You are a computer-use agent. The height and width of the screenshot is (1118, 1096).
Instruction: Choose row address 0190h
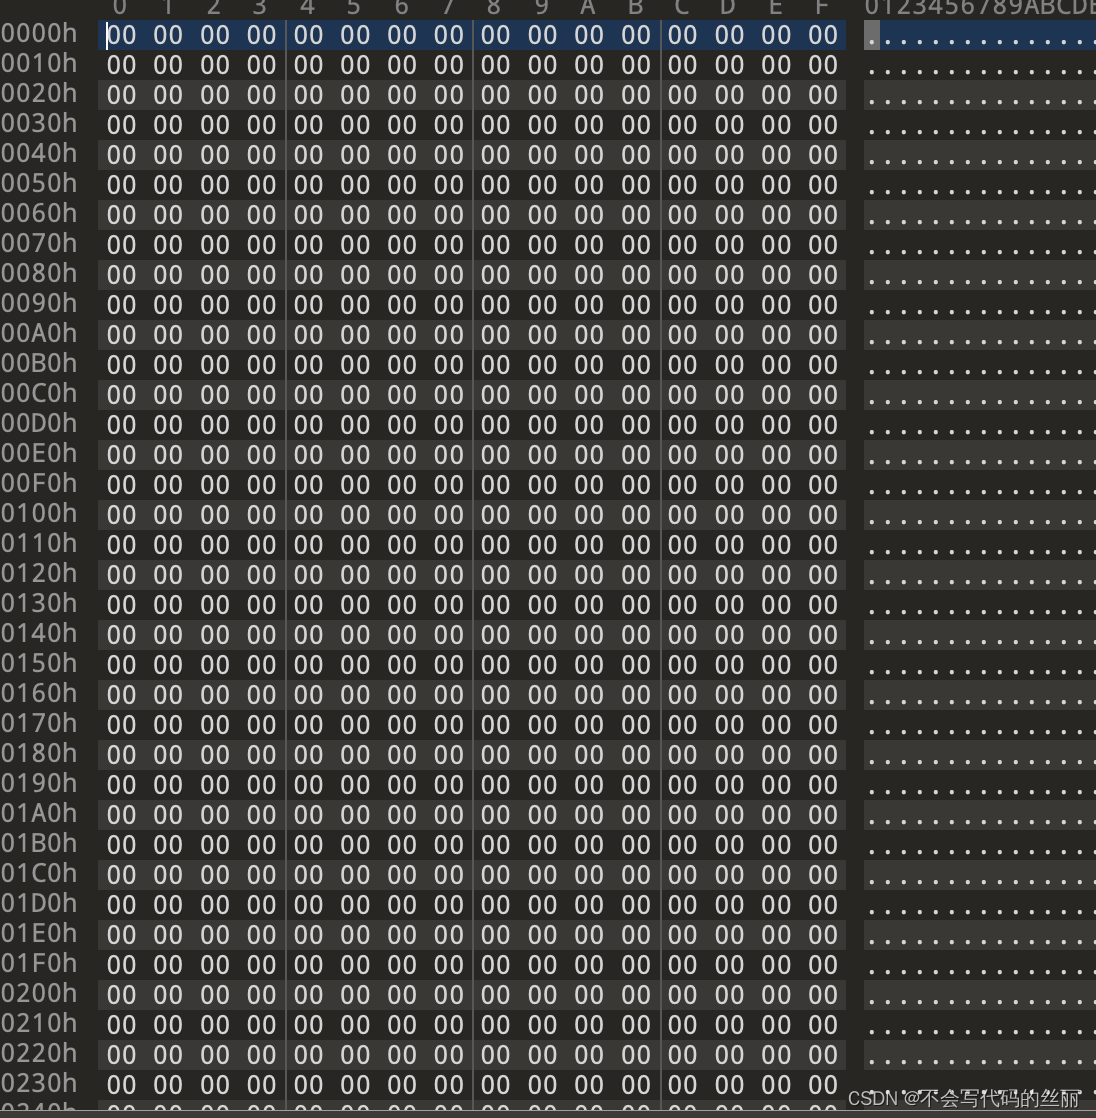(39, 783)
